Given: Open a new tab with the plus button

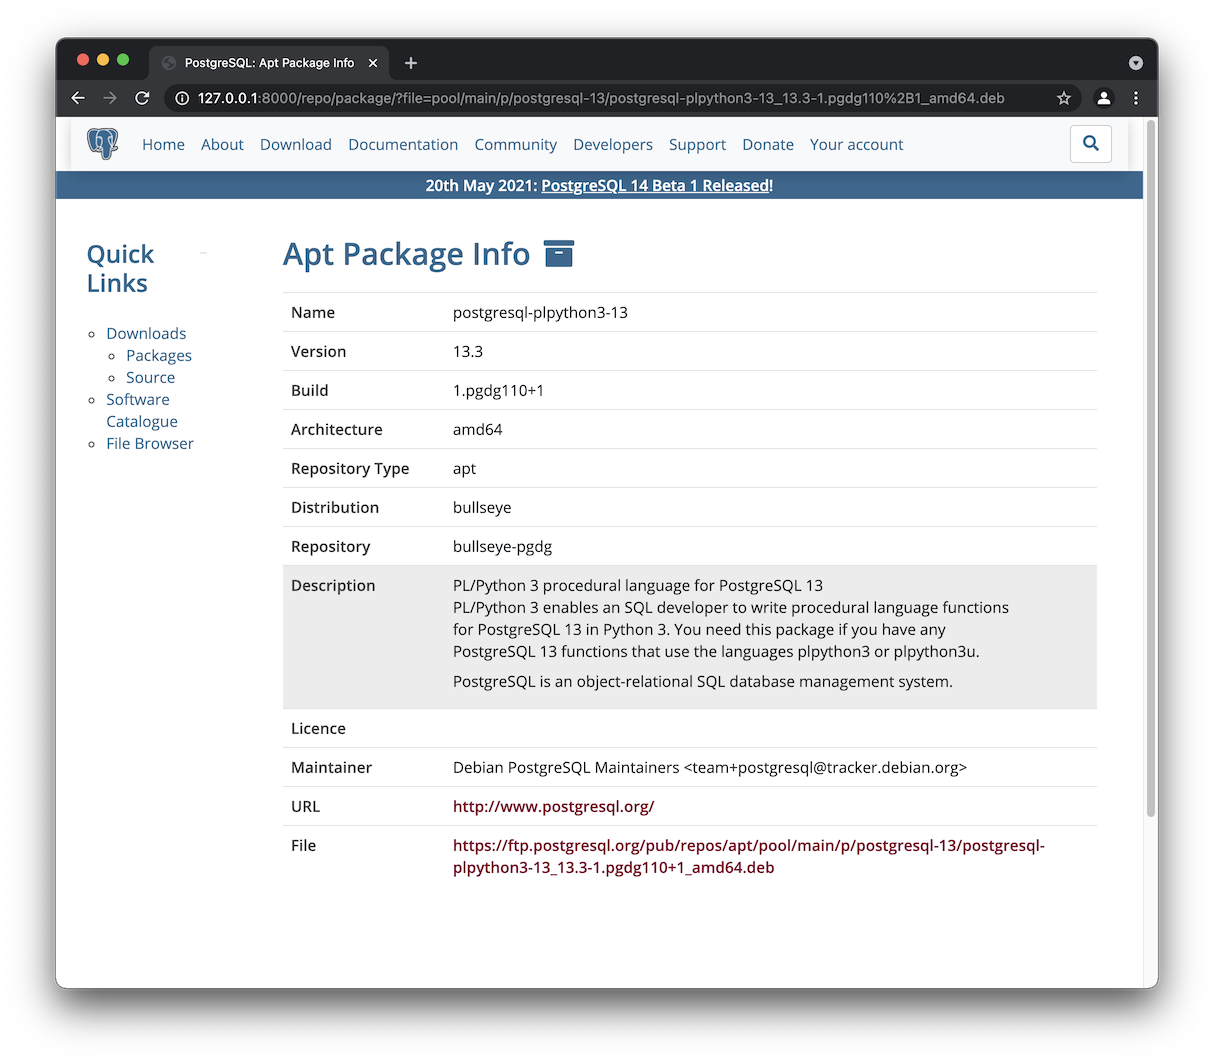Looking at the screenshot, I should 411,63.
